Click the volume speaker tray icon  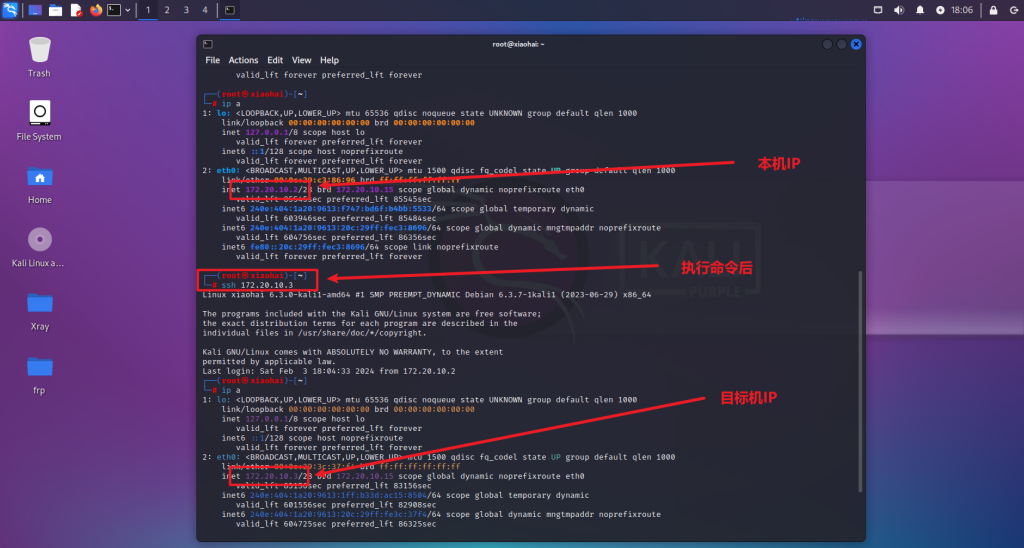click(x=899, y=10)
